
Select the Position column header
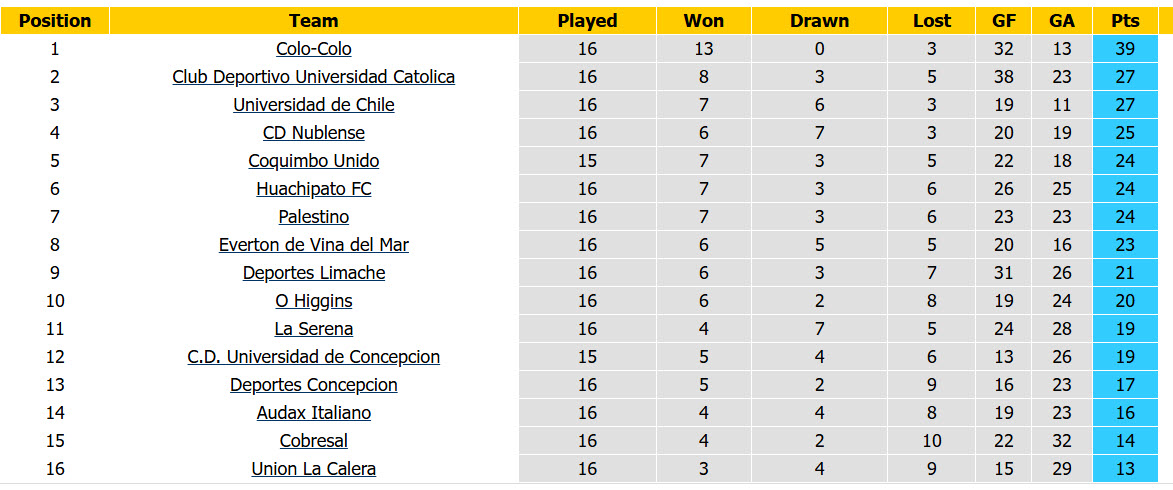coord(55,21)
